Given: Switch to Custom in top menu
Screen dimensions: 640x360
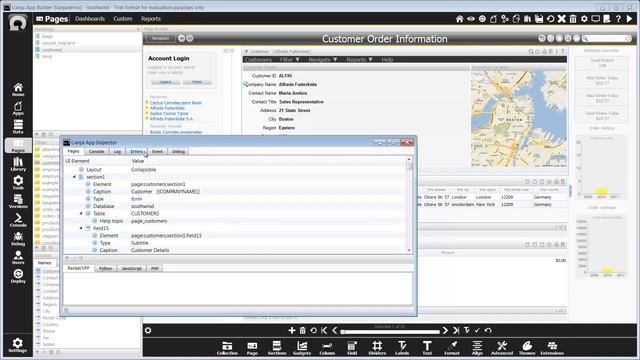Looking at the screenshot, I should coord(122,19).
